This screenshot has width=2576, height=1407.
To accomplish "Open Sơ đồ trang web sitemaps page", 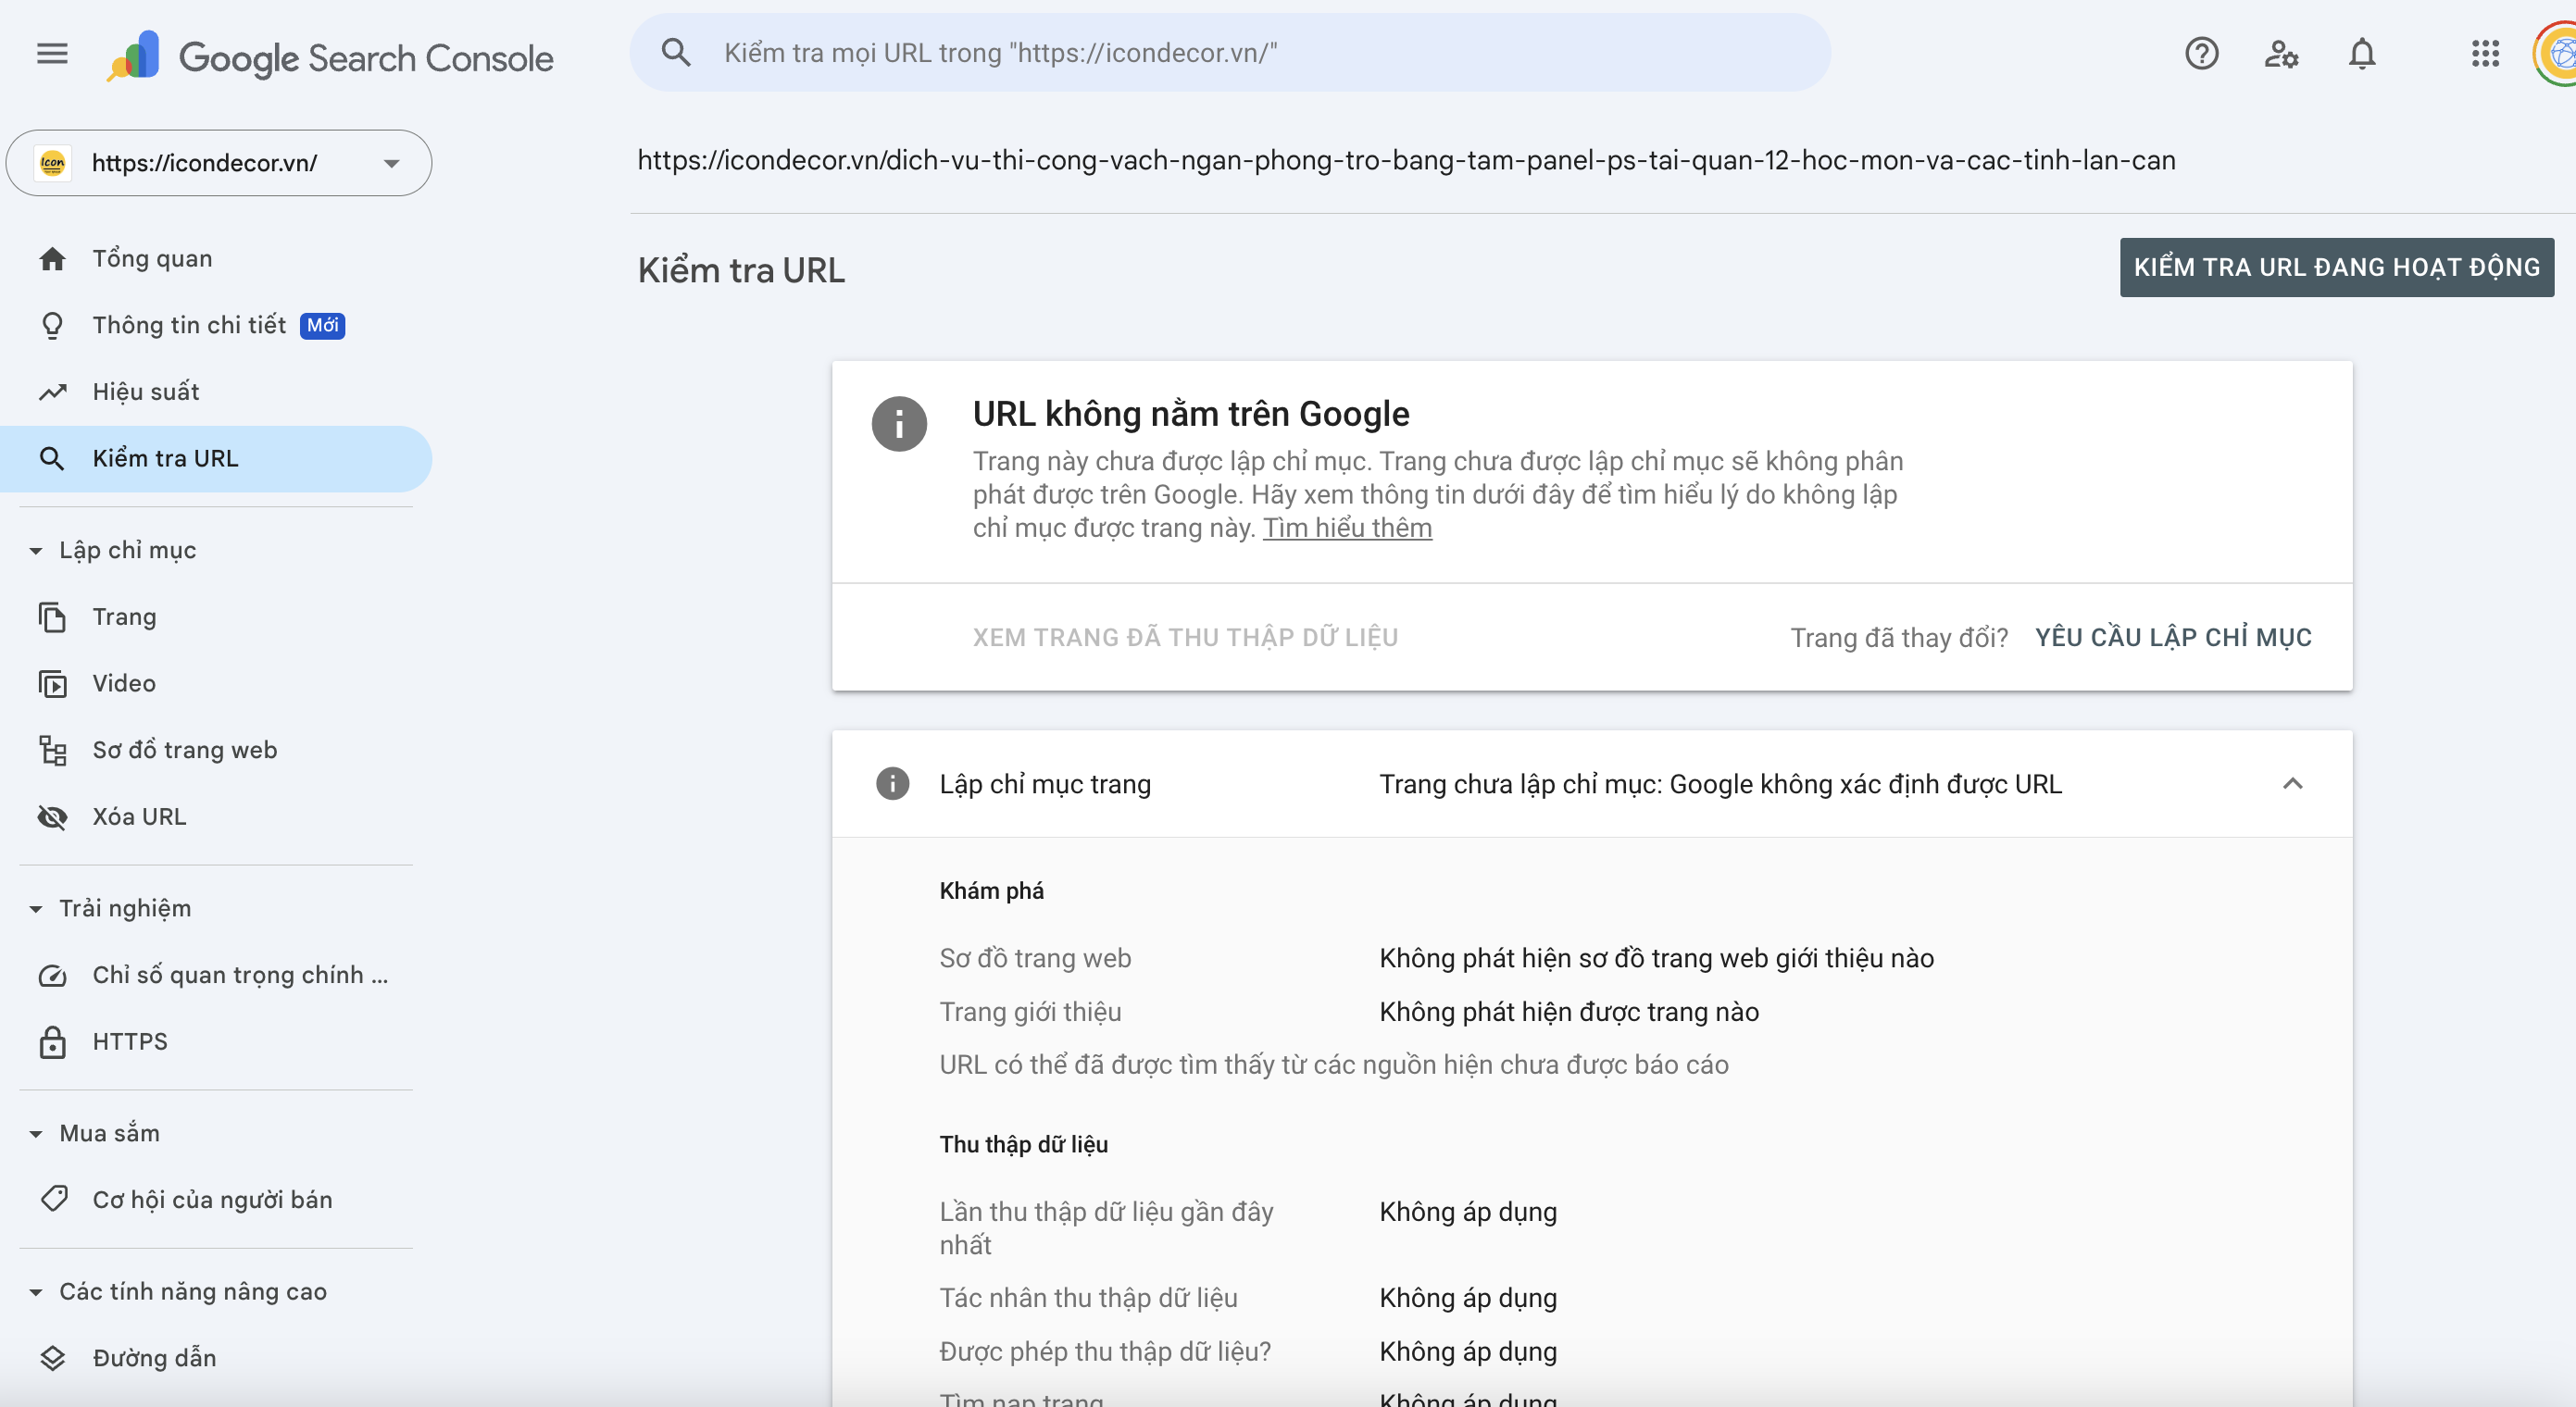I will [216, 750].
